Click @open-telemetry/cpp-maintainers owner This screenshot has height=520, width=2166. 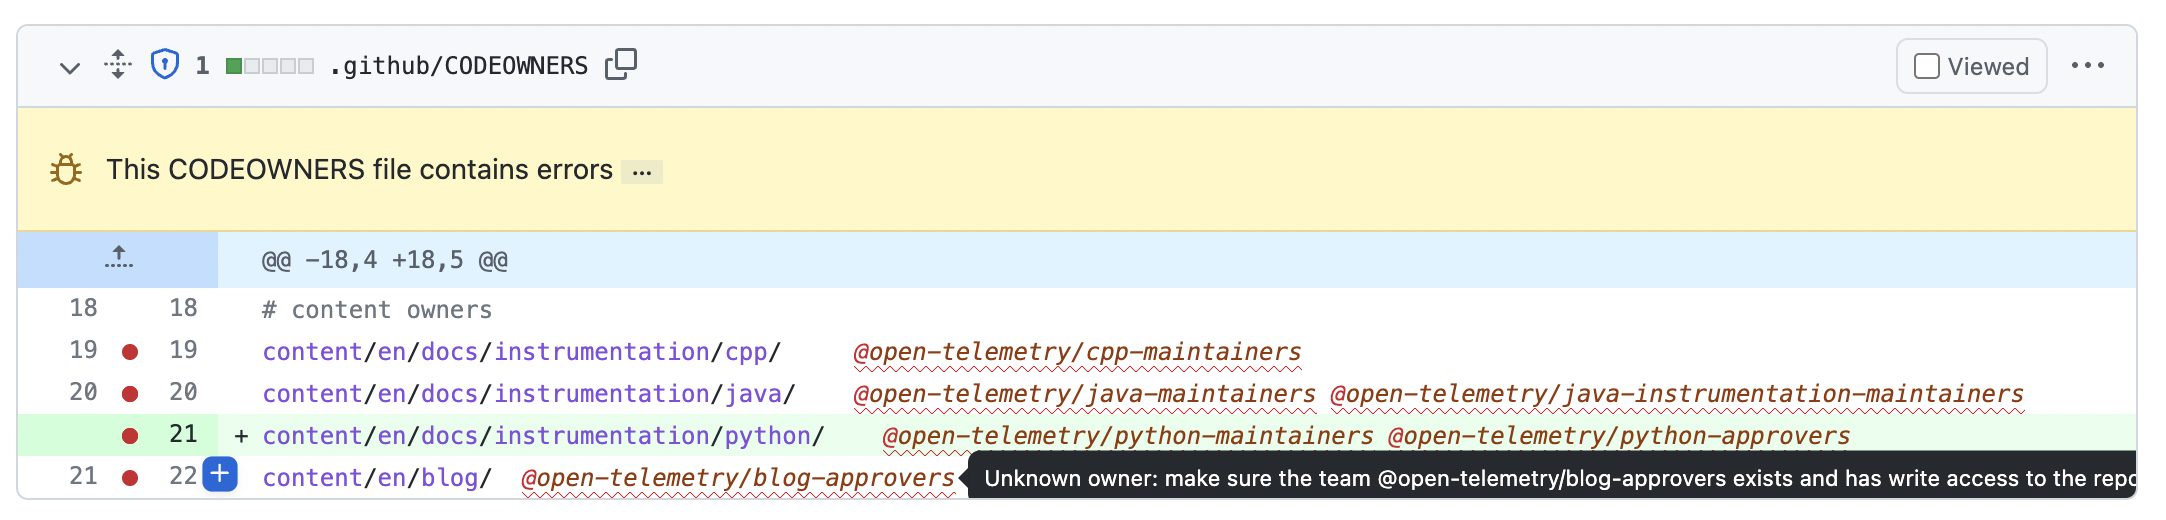pos(1077,352)
